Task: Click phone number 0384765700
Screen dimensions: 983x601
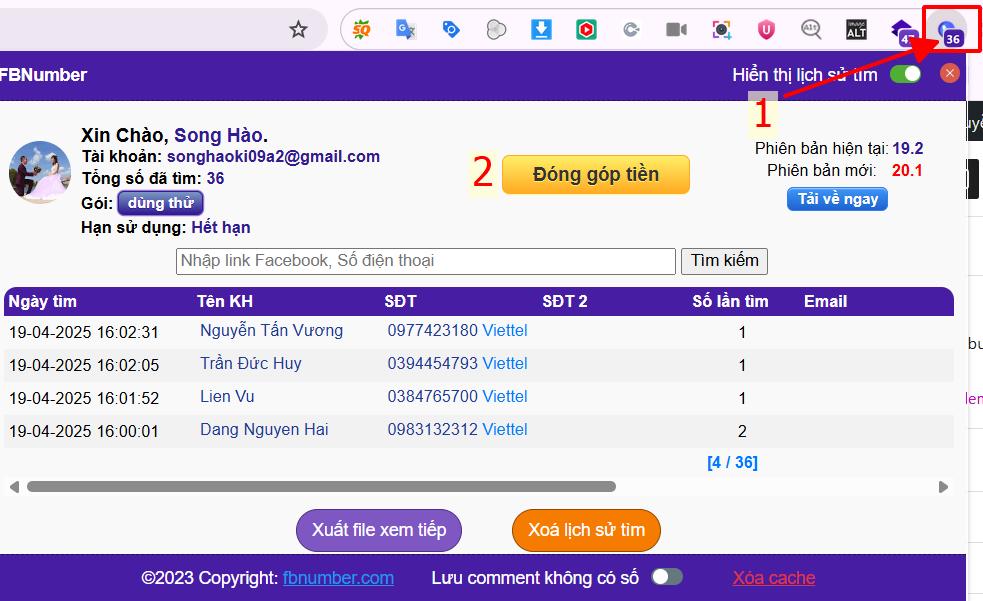Action: click(433, 397)
